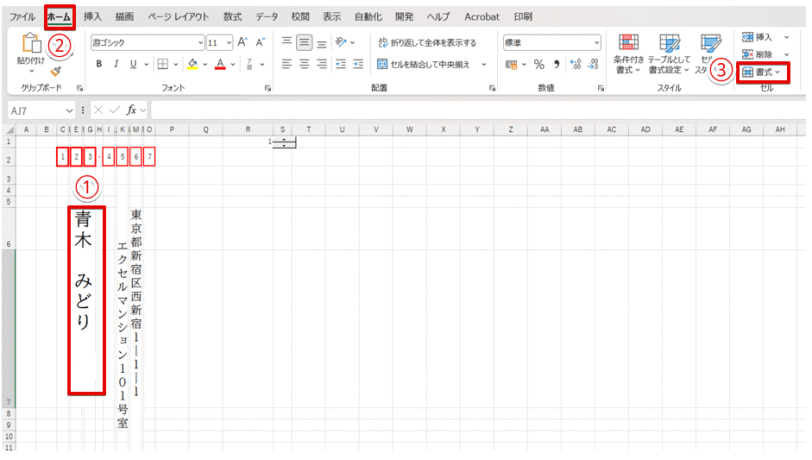Click the vertical address text 東京都新宿区西新宿
The image size is (812, 460).
(136, 269)
